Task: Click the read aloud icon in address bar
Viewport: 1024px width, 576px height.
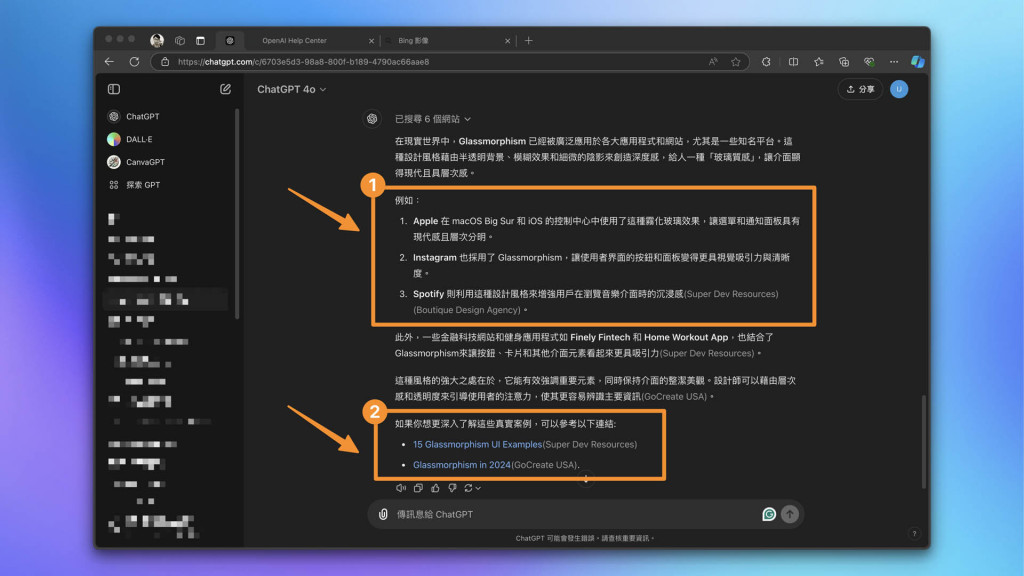Action: [713, 61]
